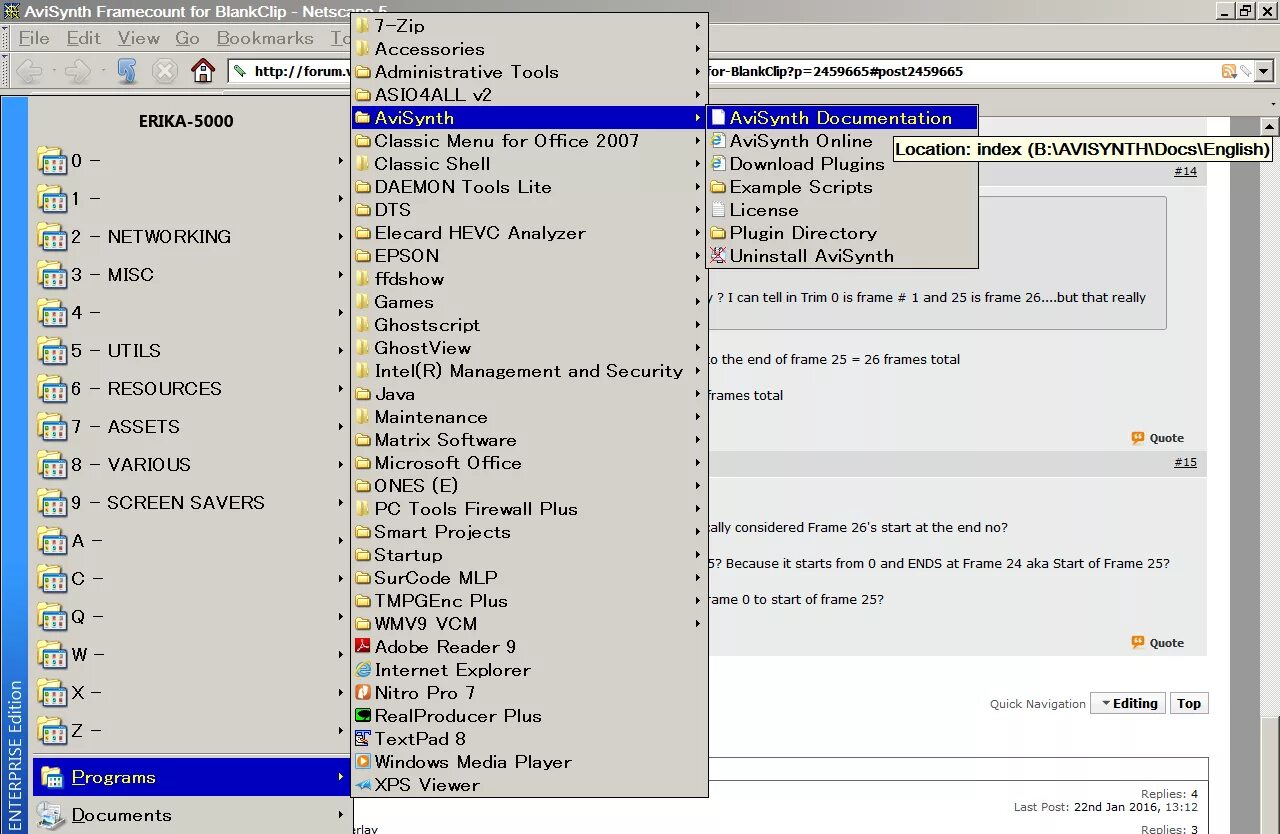Expand the Games folder
Viewport: 1280px width, 834px height.
(x=530, y=302)
